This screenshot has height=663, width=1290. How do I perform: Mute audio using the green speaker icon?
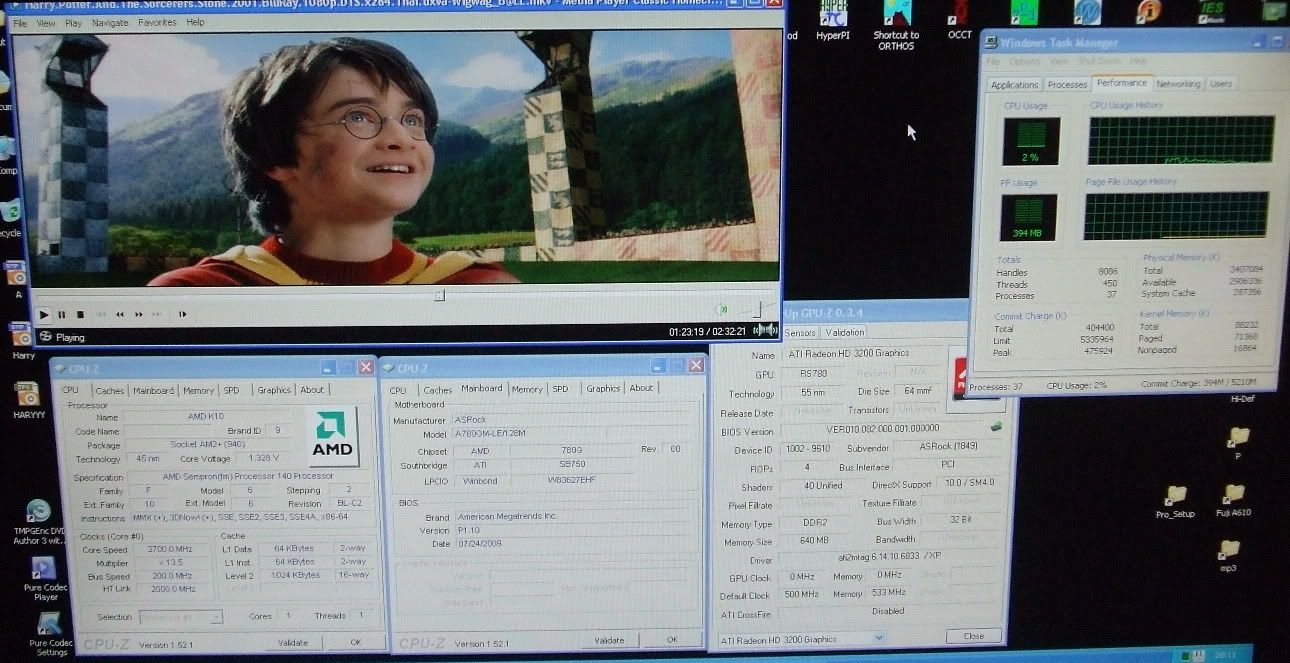(721, 310)
